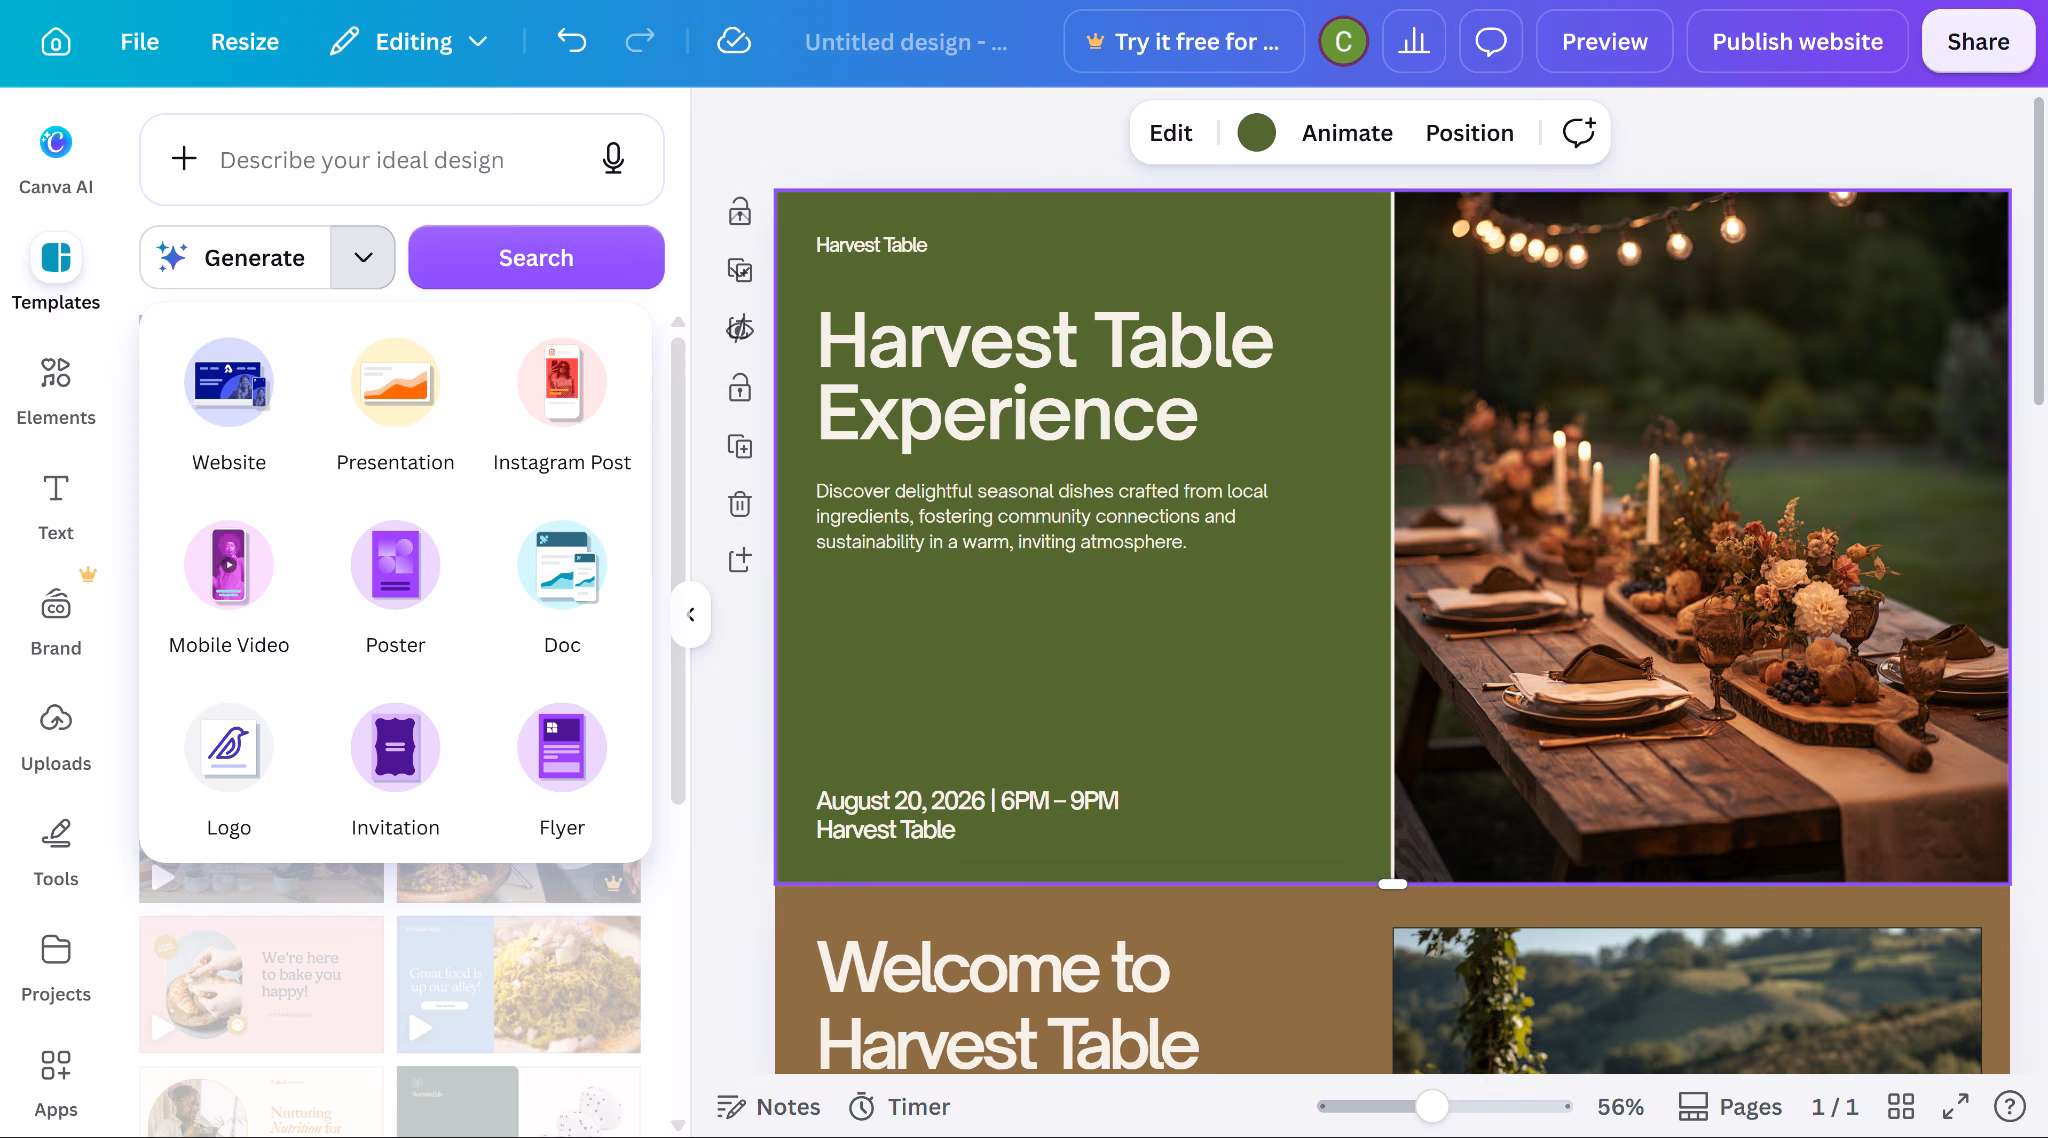Open the Uploads panel
The image size is (2048, 1138).
tap(56, 737)
